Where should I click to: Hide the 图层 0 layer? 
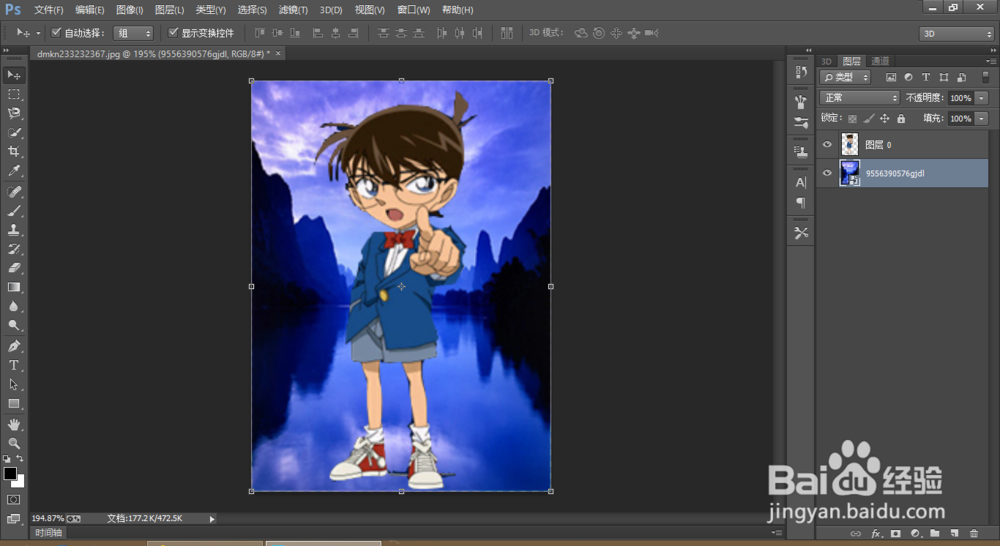tap(827, 145)
